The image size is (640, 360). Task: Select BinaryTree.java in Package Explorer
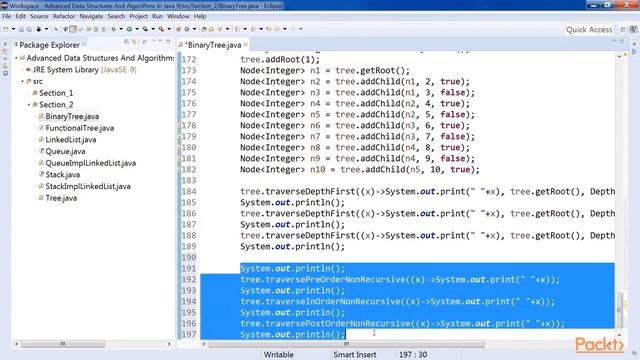72,116
